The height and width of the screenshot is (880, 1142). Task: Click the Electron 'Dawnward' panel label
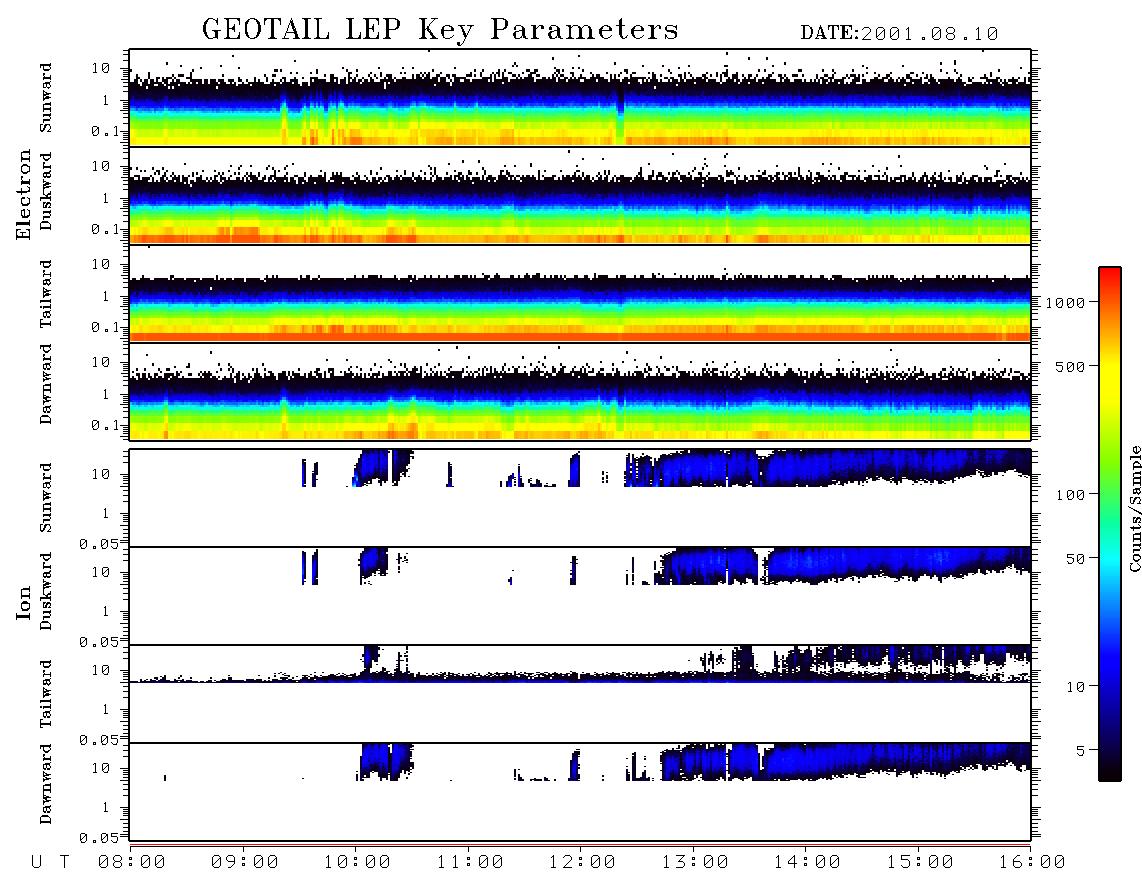[x=45, y=385]
